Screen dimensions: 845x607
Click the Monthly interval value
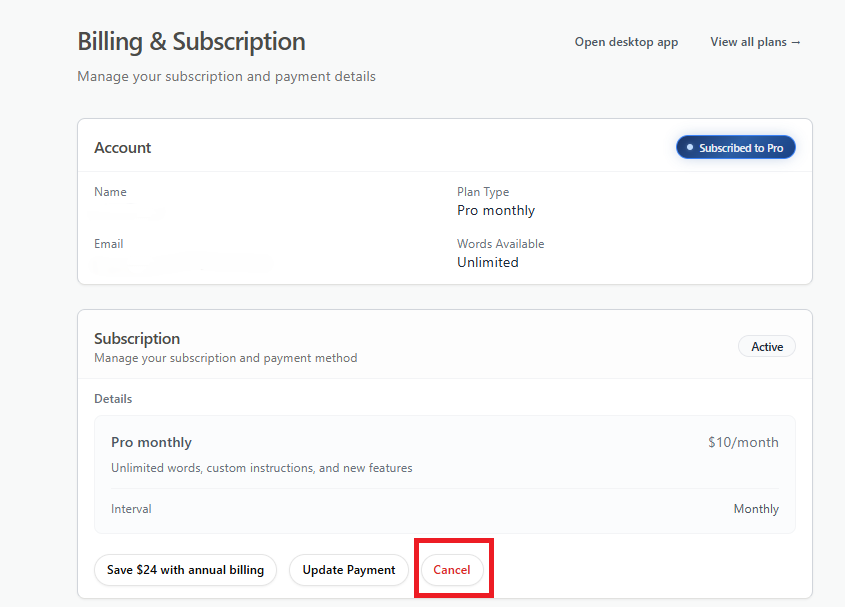click(756, 509)
